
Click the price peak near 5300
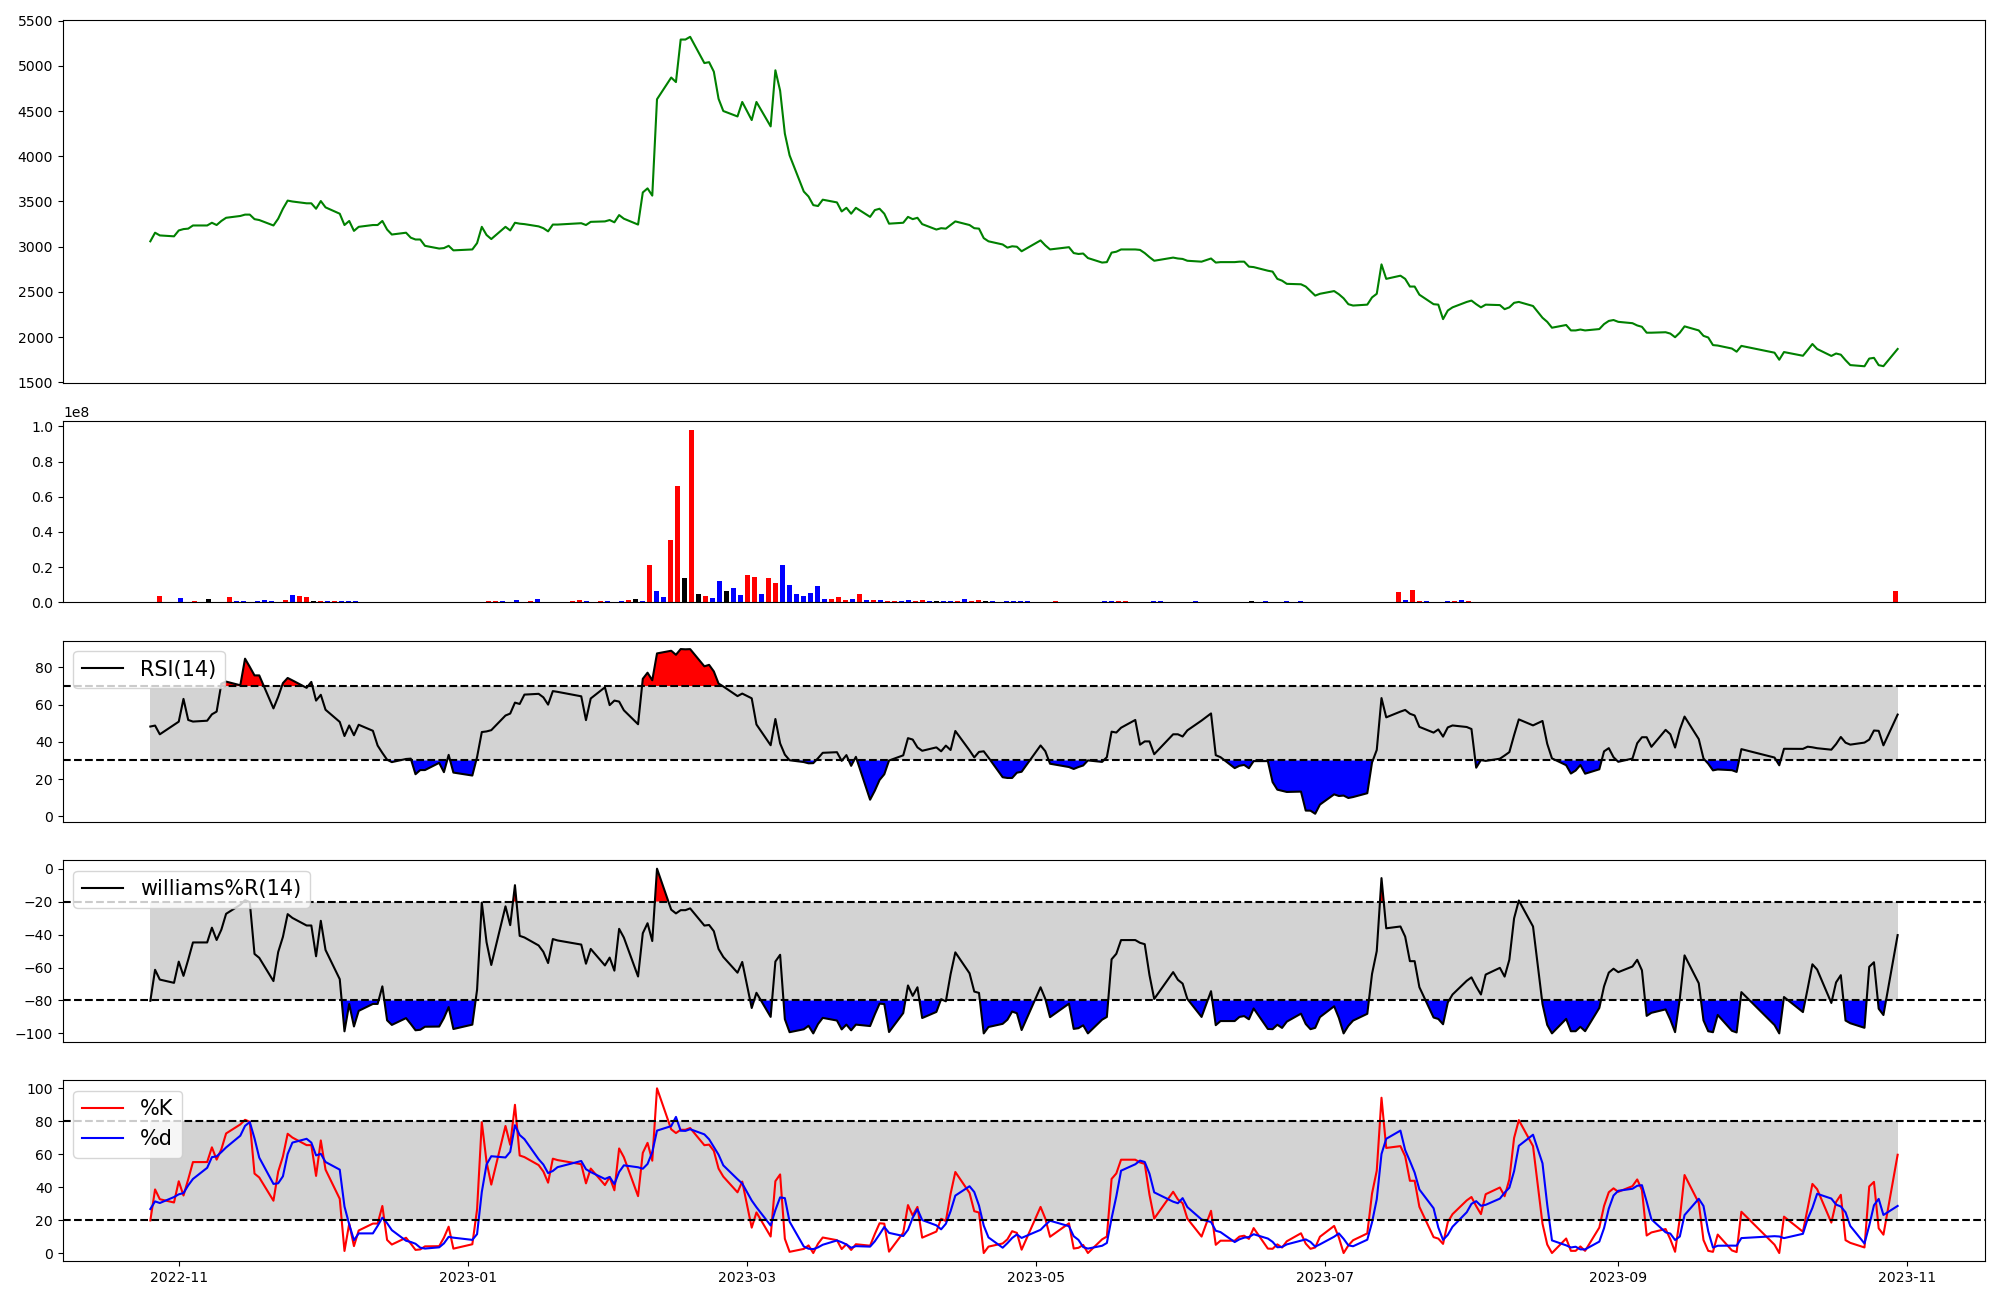pyautogui.click(x=689, y=38)
